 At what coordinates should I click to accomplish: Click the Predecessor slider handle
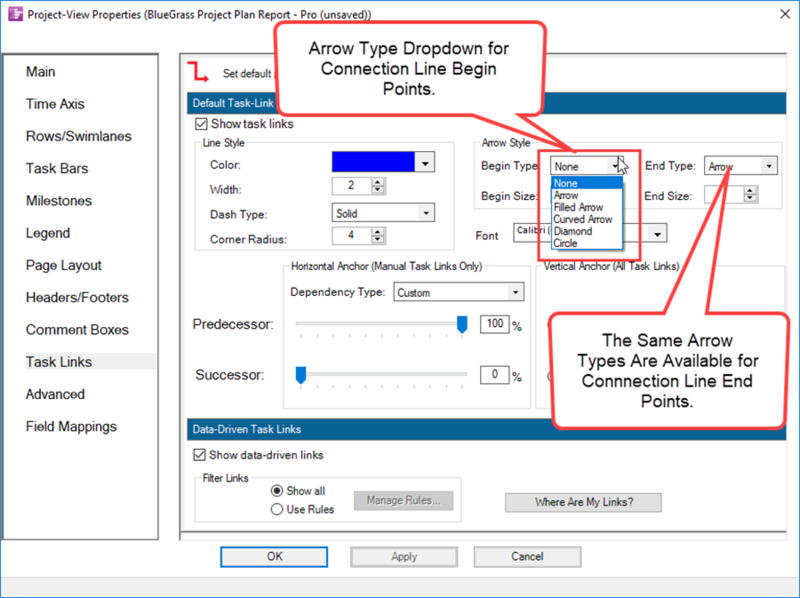coord(462,324)
